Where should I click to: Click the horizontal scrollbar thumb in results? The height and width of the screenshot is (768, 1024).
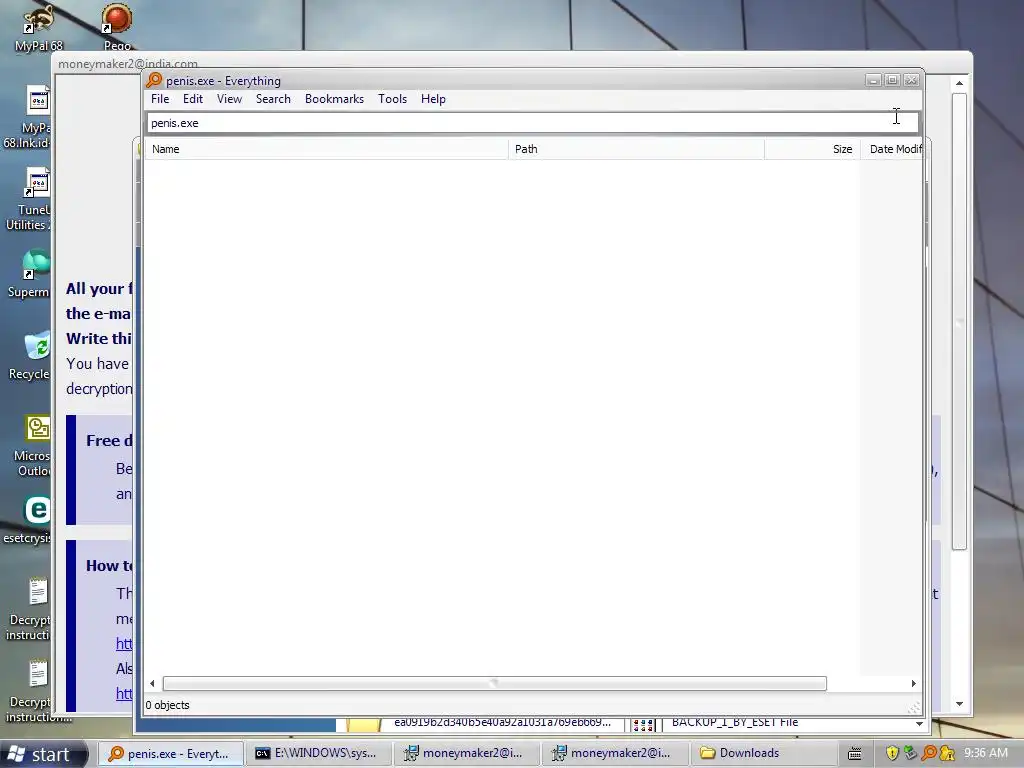pos(494,684)
